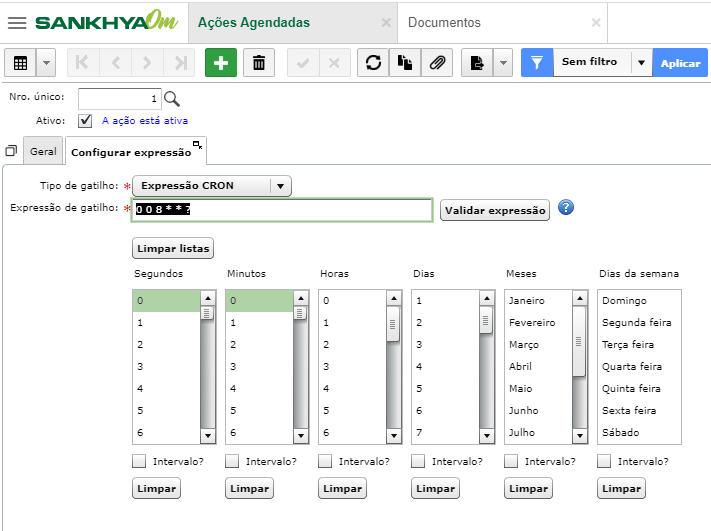Viewport: 711px width, 531px height.
Task: Select 2 in the Horas list
Action: click(x=352, y=345)
